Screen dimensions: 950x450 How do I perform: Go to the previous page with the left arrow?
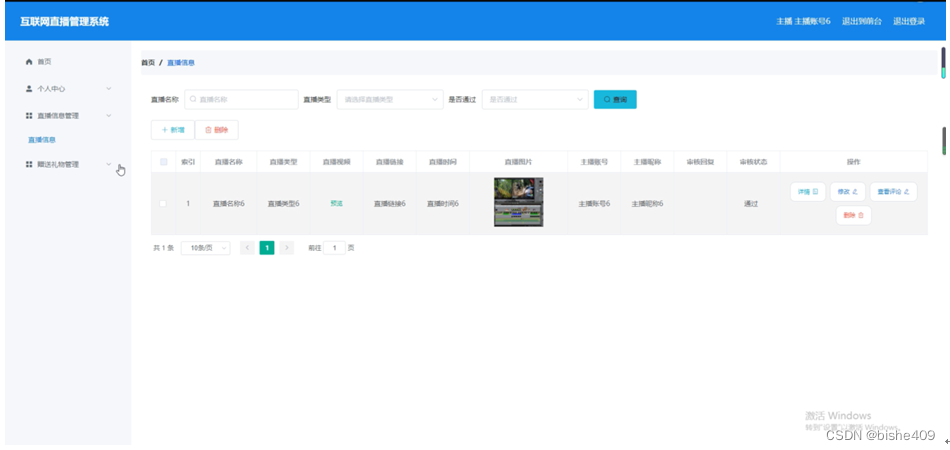point(247,248)
